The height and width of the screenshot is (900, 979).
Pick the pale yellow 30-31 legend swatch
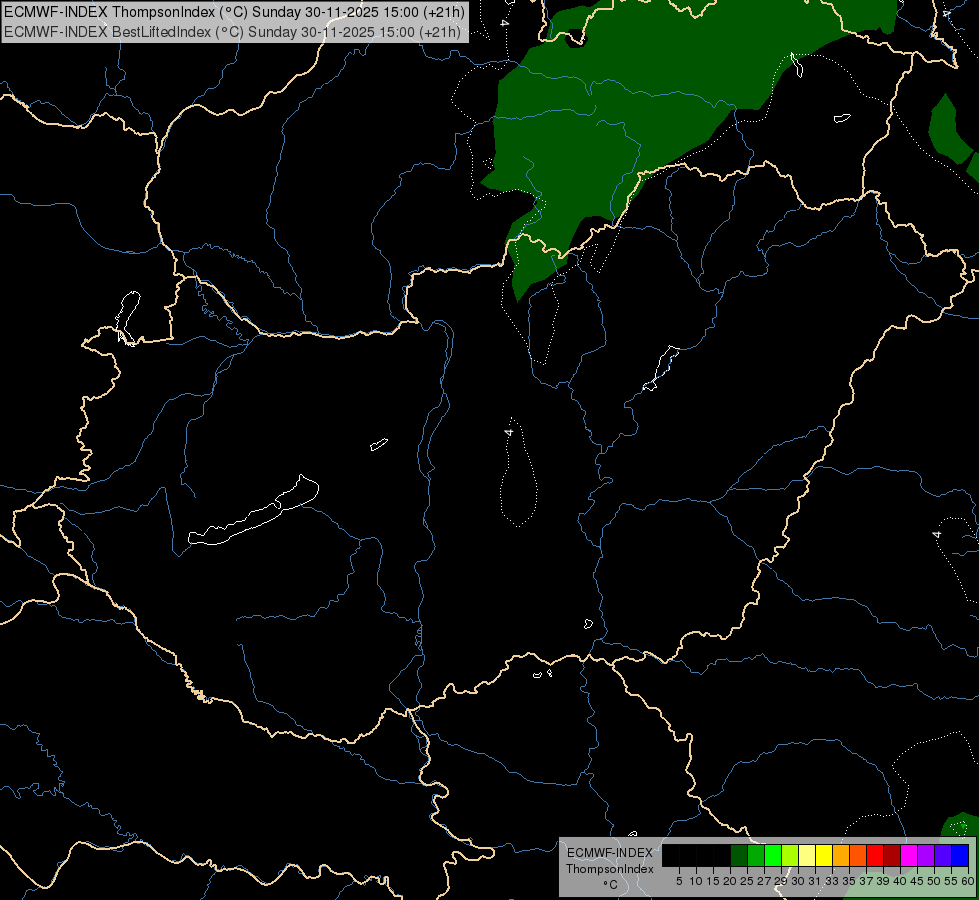807,855
